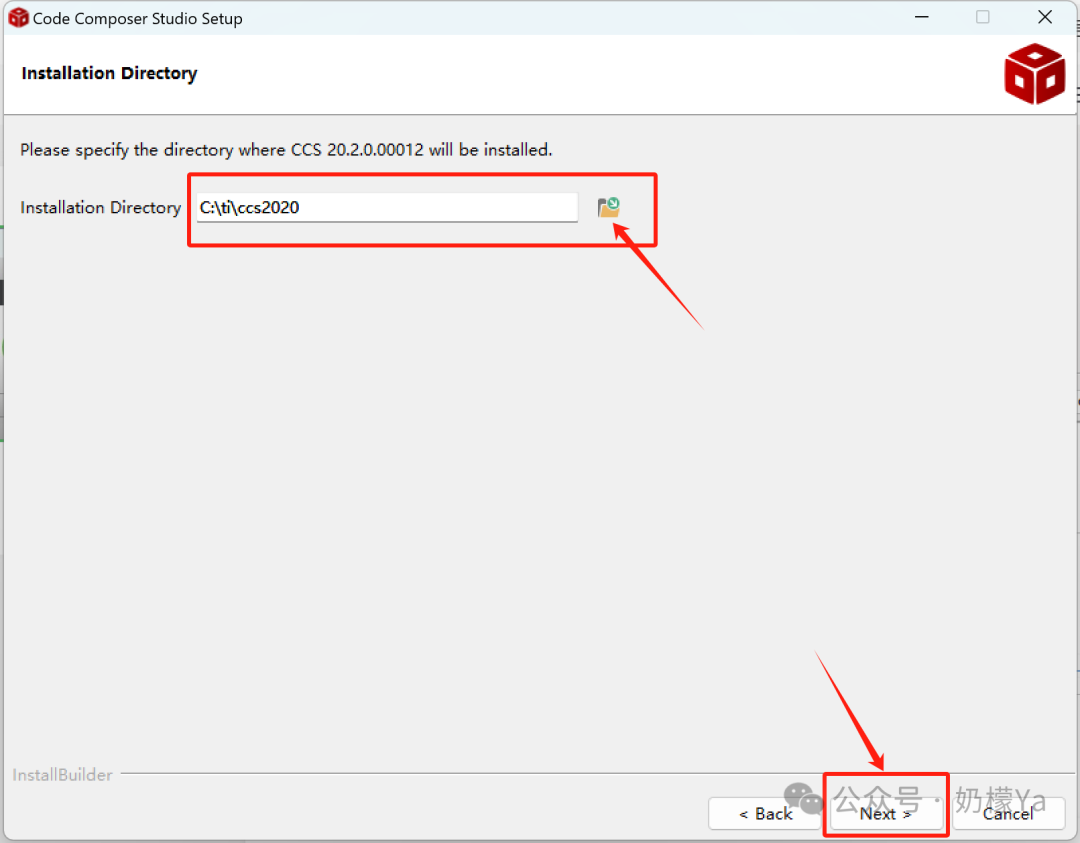
Task: Click the Installation Directory label left of field
Action: [x=101, y=207]
